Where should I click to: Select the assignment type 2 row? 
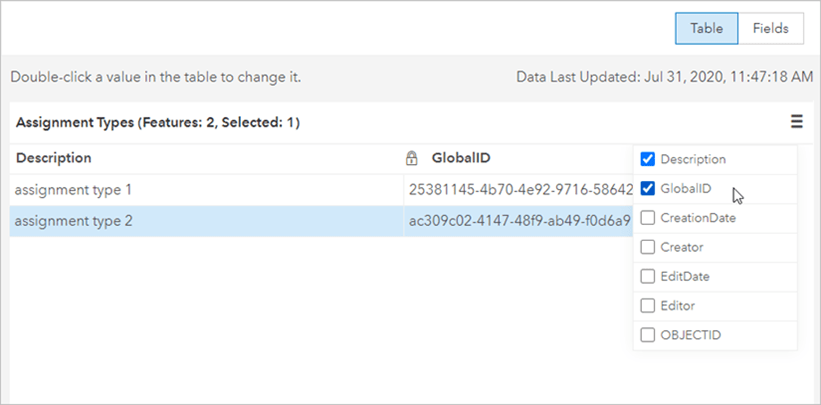coord(73,220)
